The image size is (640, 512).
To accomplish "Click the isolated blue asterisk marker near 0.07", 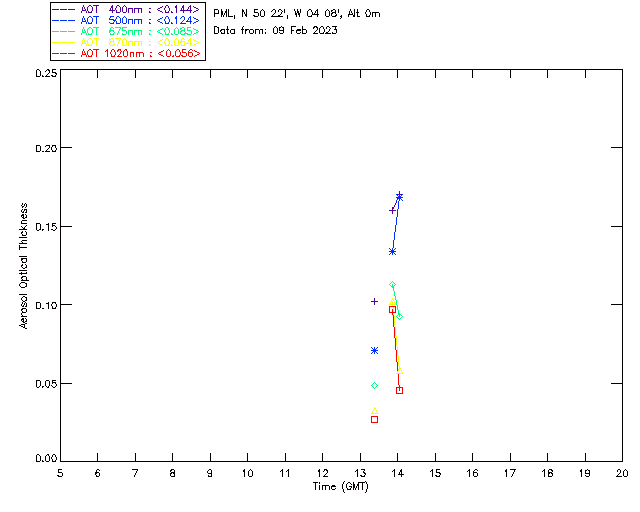I will coord(374,351).
